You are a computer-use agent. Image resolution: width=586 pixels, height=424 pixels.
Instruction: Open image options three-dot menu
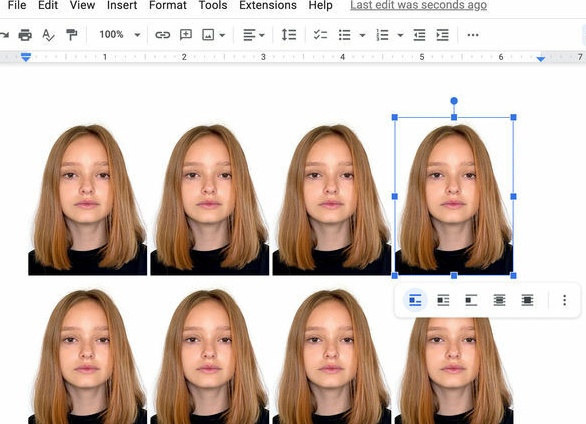pos(564,300)
